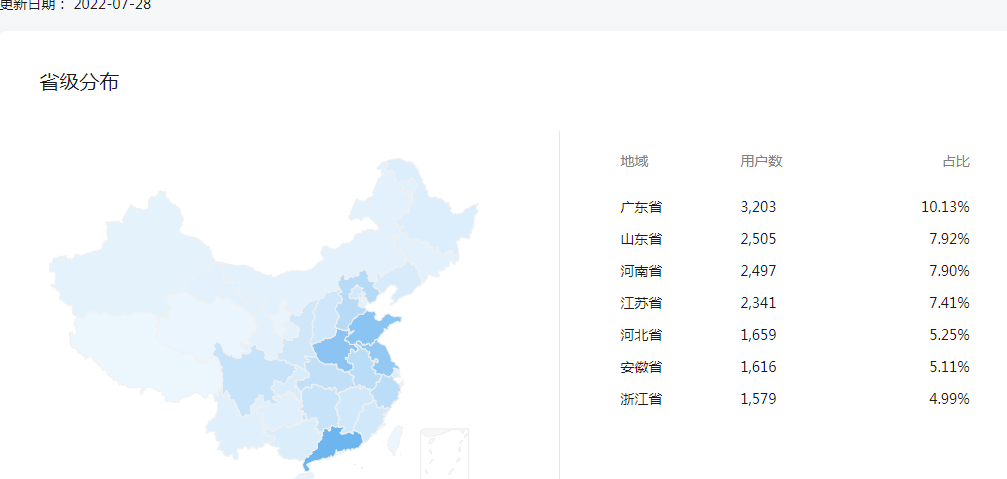Viewport: 1007px width, 479px height.
Task: Click the 7.92% percentage value
Action: (x=949, y=240)
